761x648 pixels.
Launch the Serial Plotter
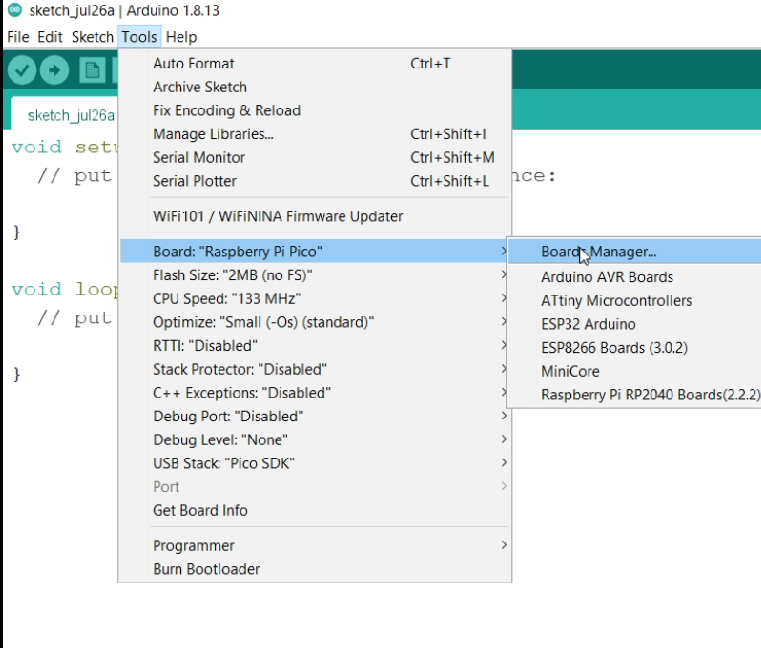click(314, 181)
